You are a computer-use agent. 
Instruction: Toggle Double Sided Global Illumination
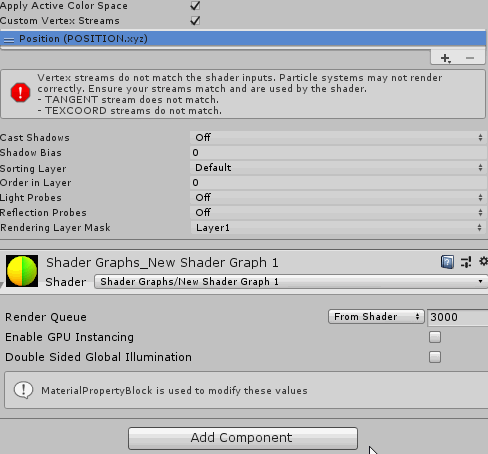435,357
